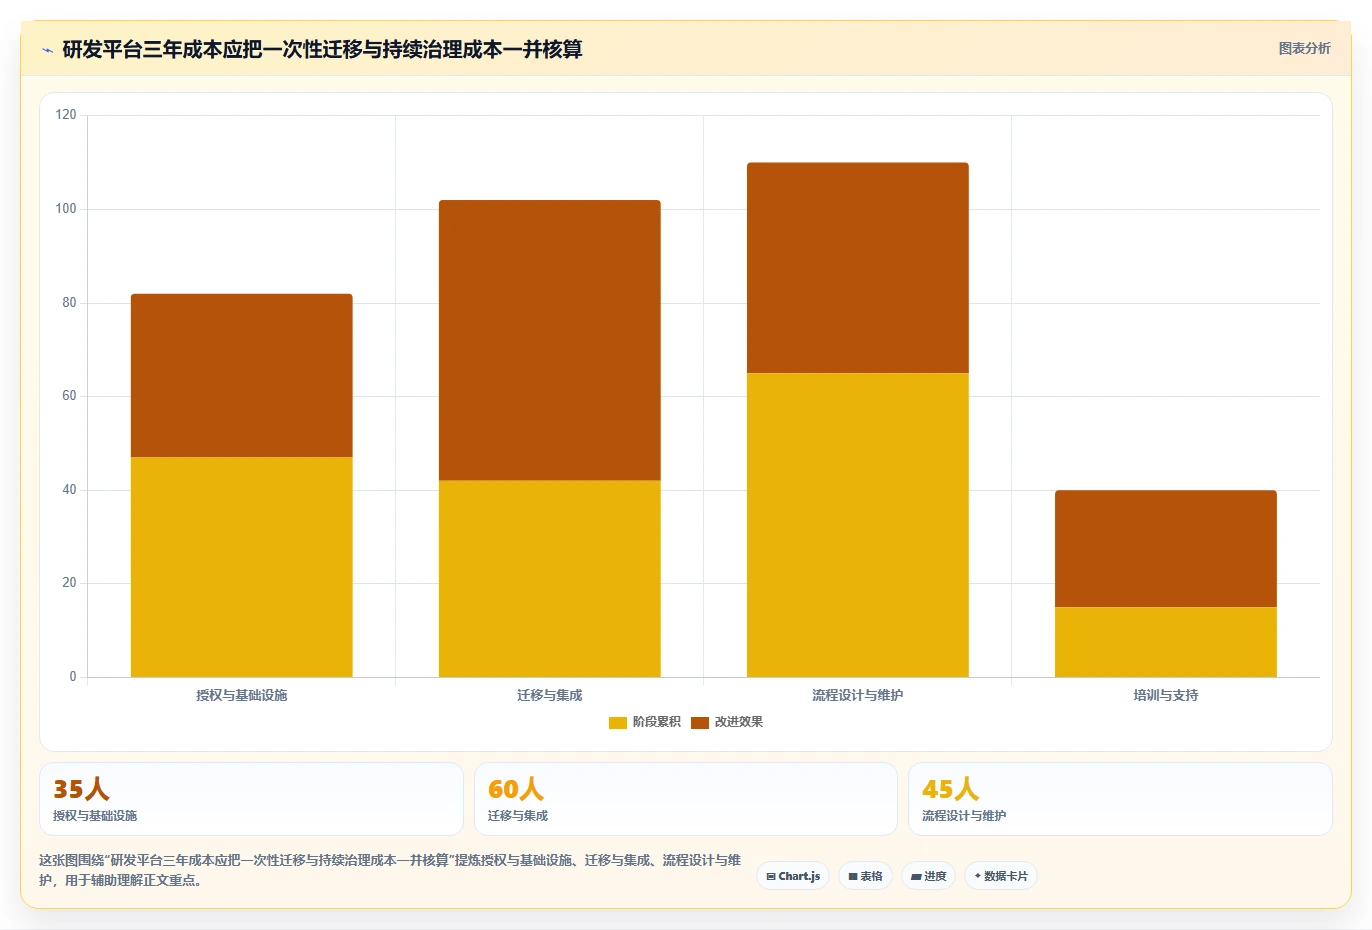Screen dimensions: 1372x930
Task: Click the 进度 tag pill
Action: 928,876
